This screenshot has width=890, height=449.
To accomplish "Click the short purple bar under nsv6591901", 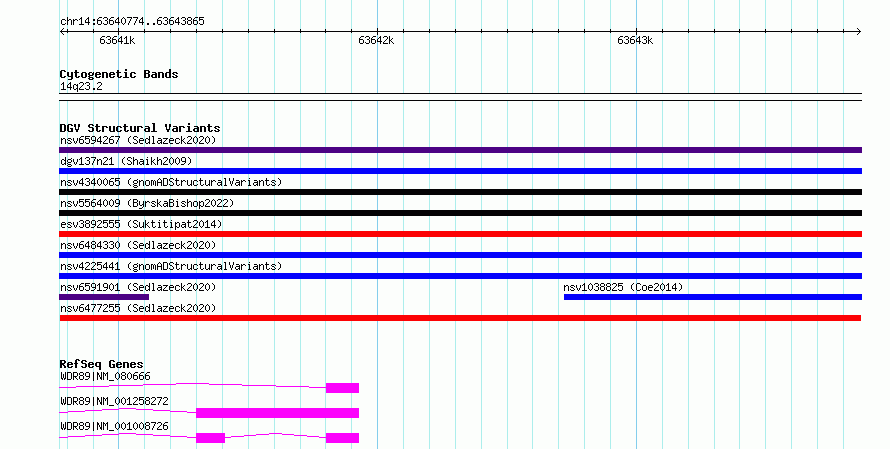I will 104,297.
